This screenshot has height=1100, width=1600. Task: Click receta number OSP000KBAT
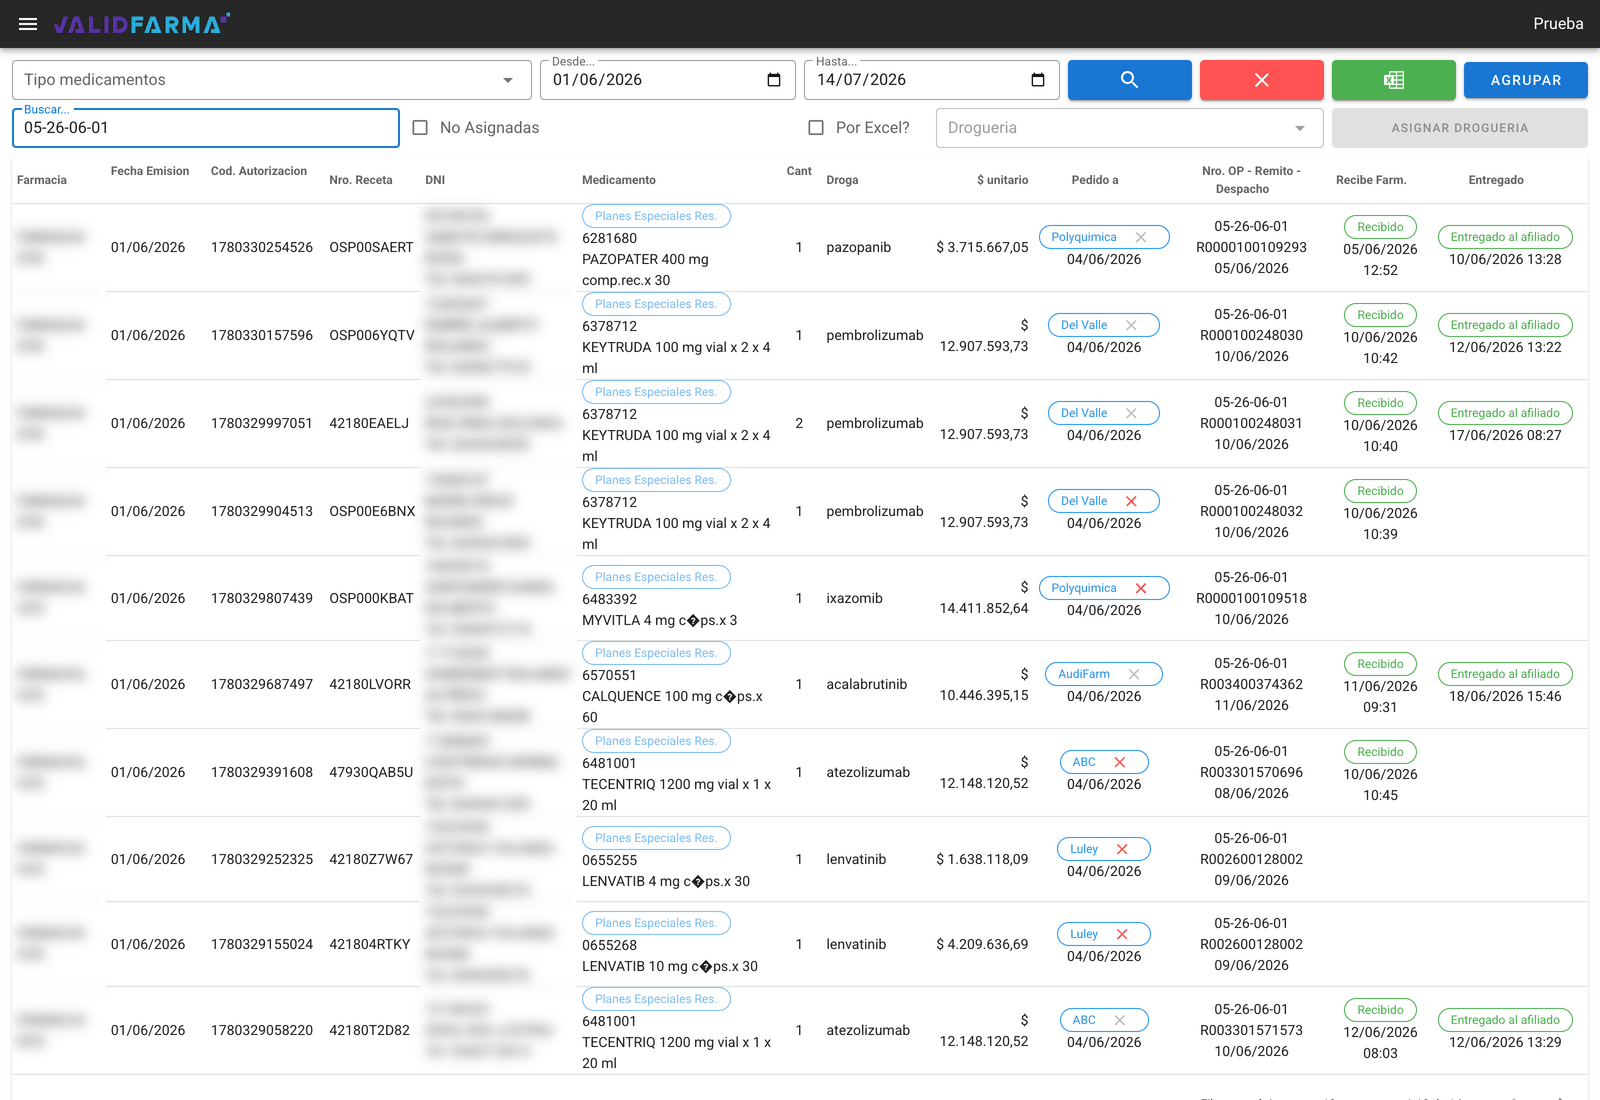371,598
